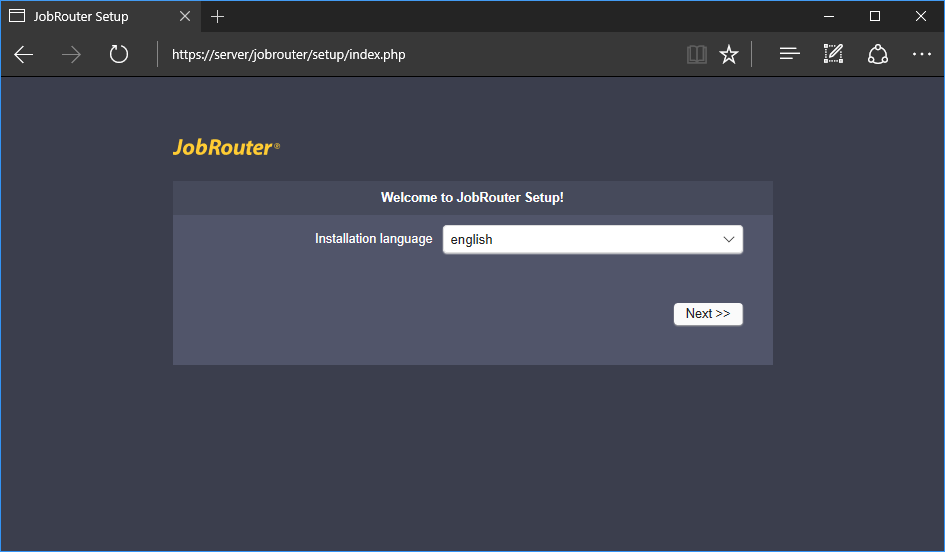Close the JobRouter Setup tab
Image resolution: width=945 pixels, height=552 pixels.
[x=185, y=16]
